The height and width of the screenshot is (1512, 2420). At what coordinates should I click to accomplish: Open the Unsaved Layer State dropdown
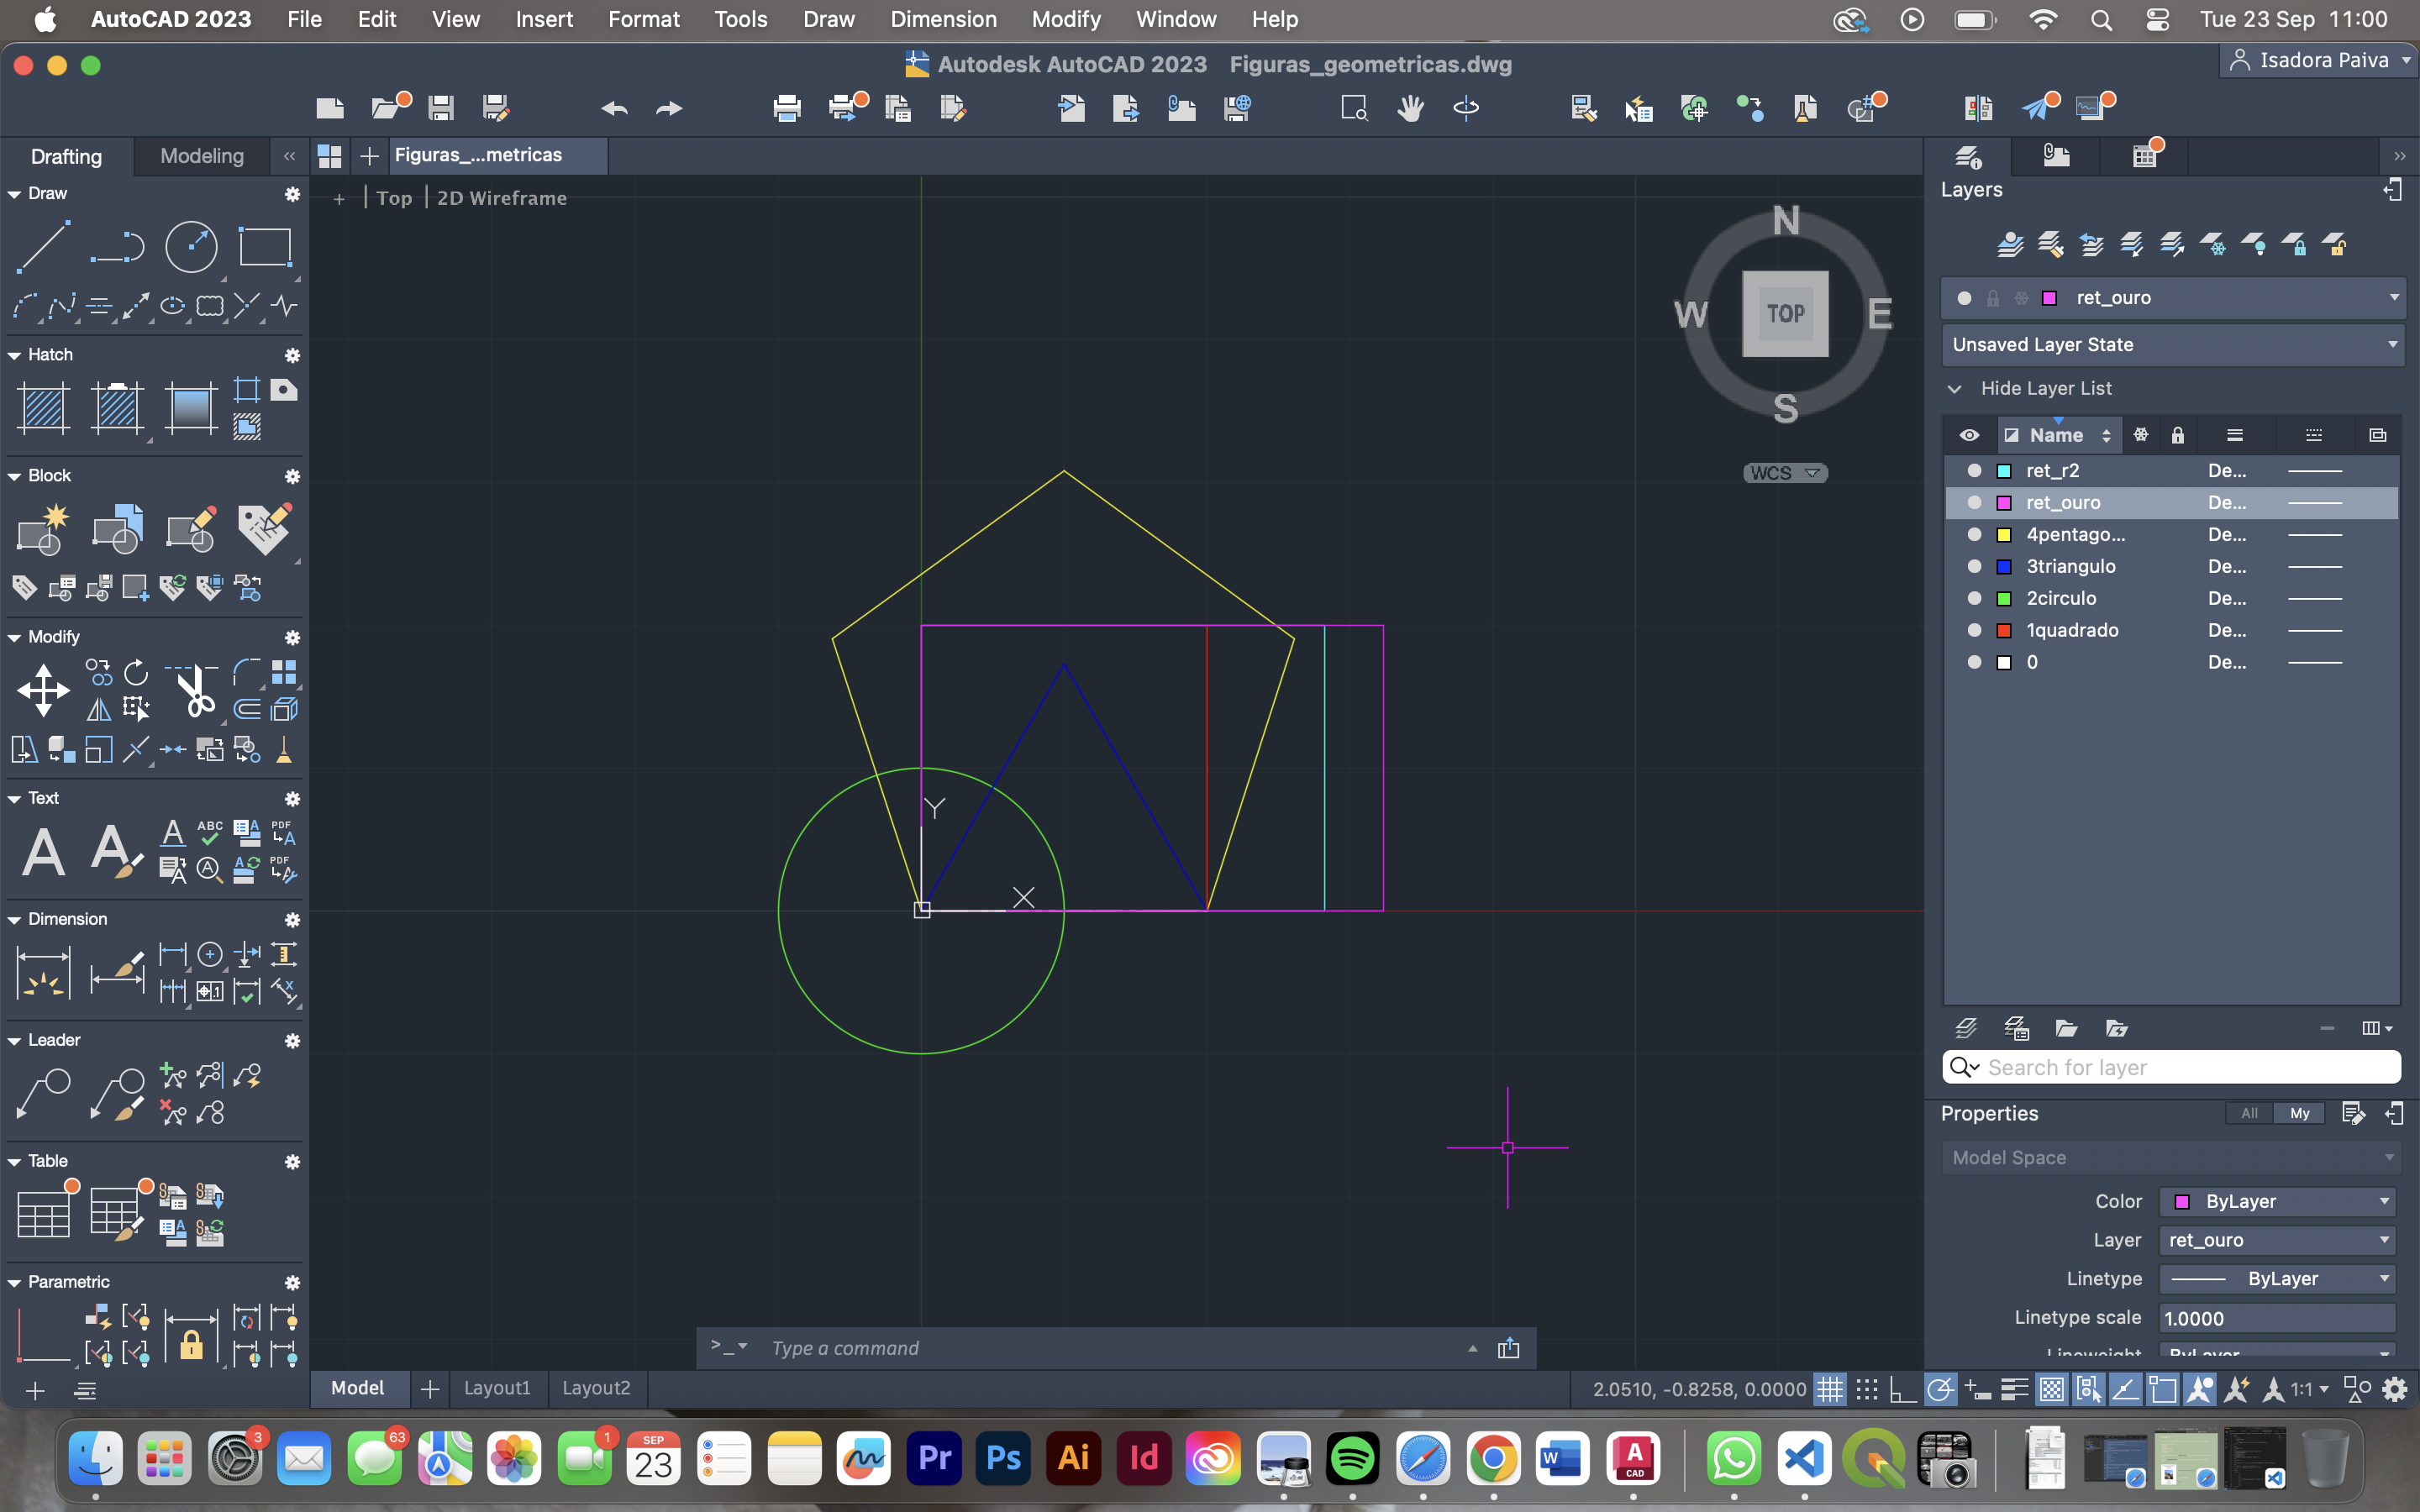[x=2392, y=345]
